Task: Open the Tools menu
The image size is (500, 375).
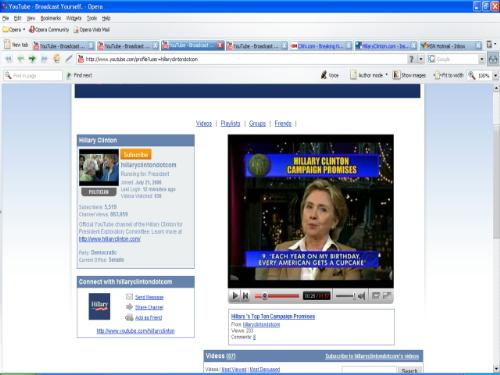Action: click(92, 18)
